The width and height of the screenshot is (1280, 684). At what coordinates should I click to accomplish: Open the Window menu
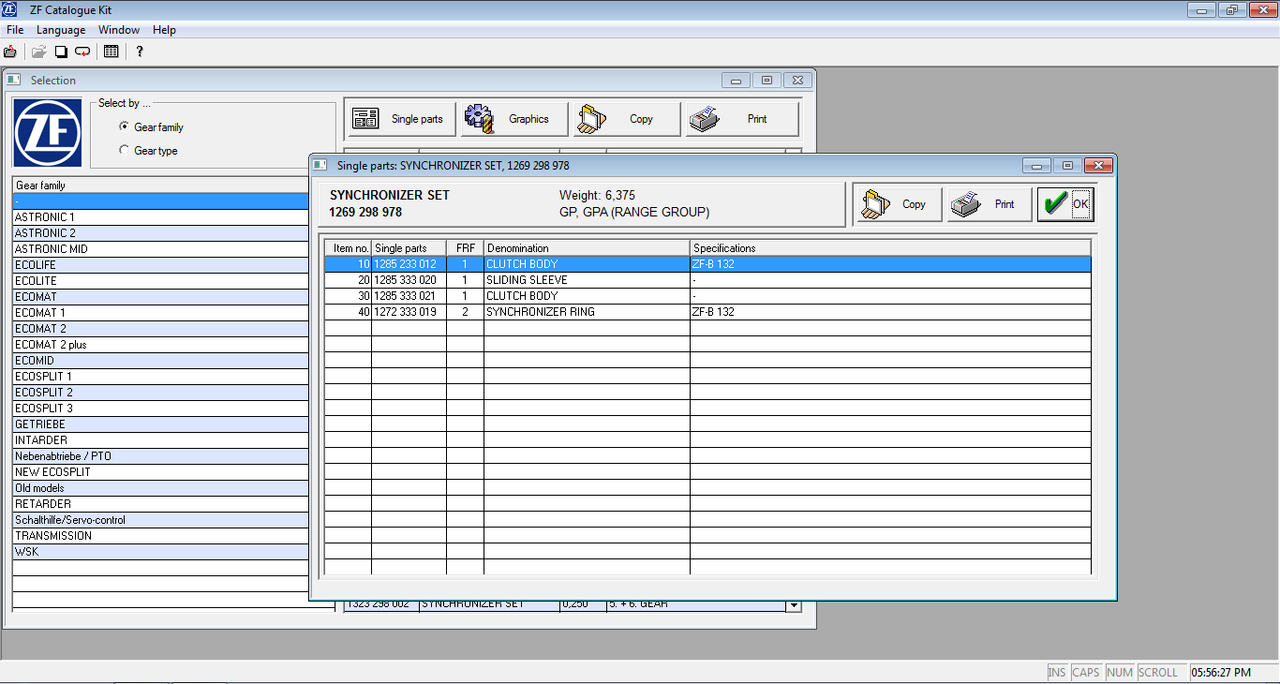pos(119,30)
